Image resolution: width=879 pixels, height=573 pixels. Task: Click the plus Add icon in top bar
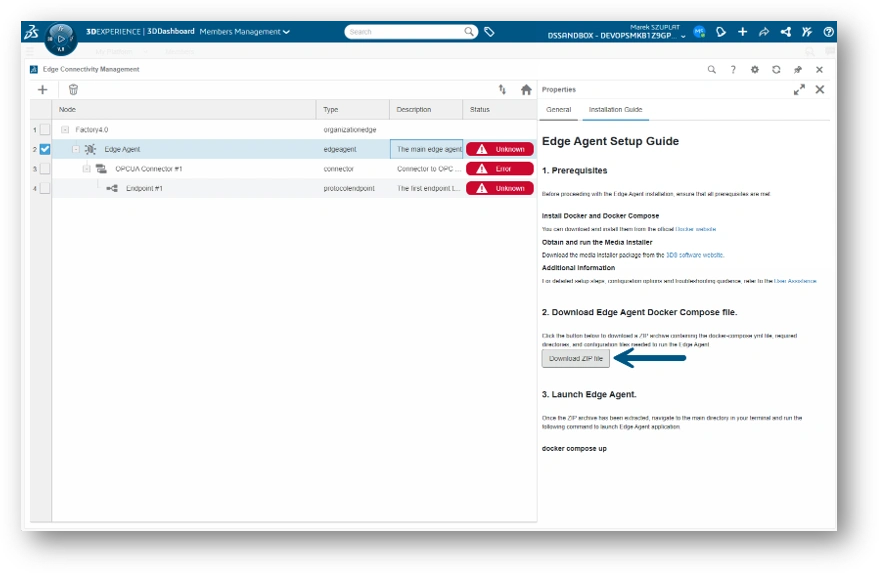click(742, 32)
